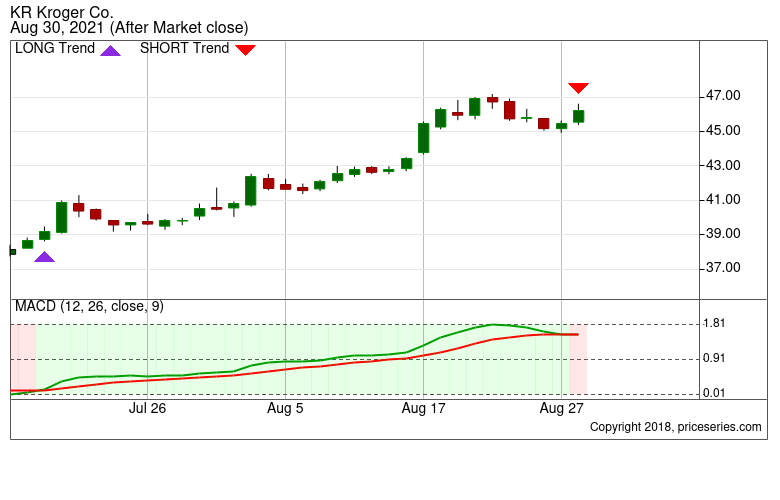This screenshot has width=780, height=500.
Task: Click the "MACD (12, 26, close, 9)" indicator label
Action: click(89, 306)
